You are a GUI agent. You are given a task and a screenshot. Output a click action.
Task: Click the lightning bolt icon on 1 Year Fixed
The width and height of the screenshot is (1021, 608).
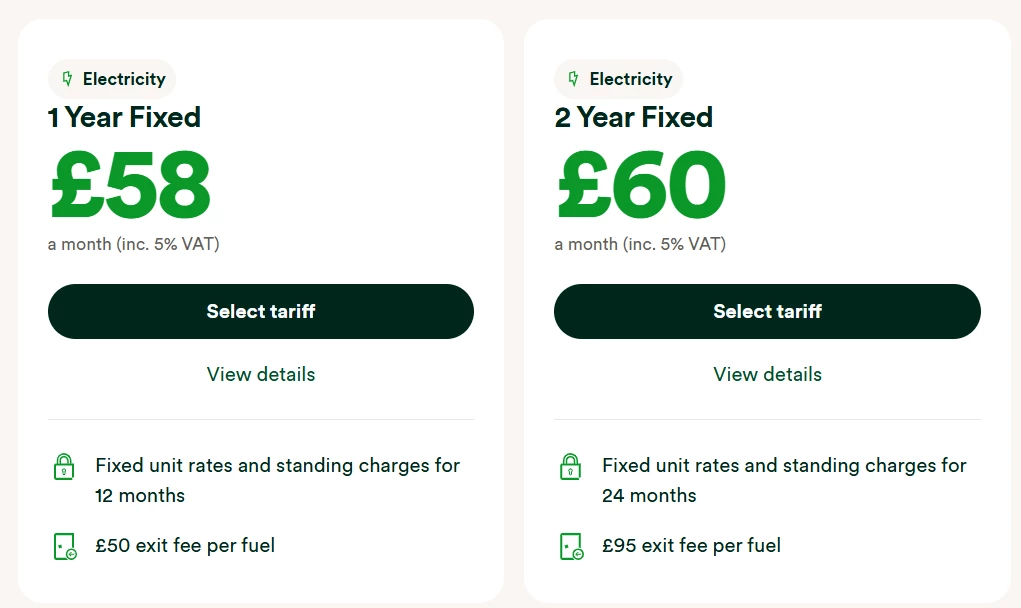coord(68,79)
